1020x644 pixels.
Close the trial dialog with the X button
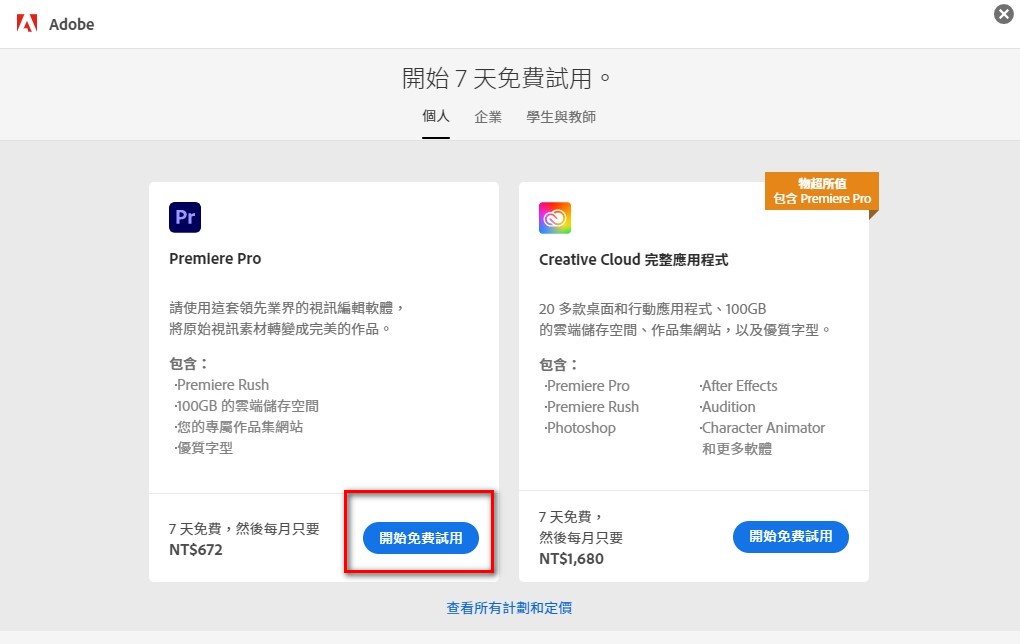[x=1003, y=14]
